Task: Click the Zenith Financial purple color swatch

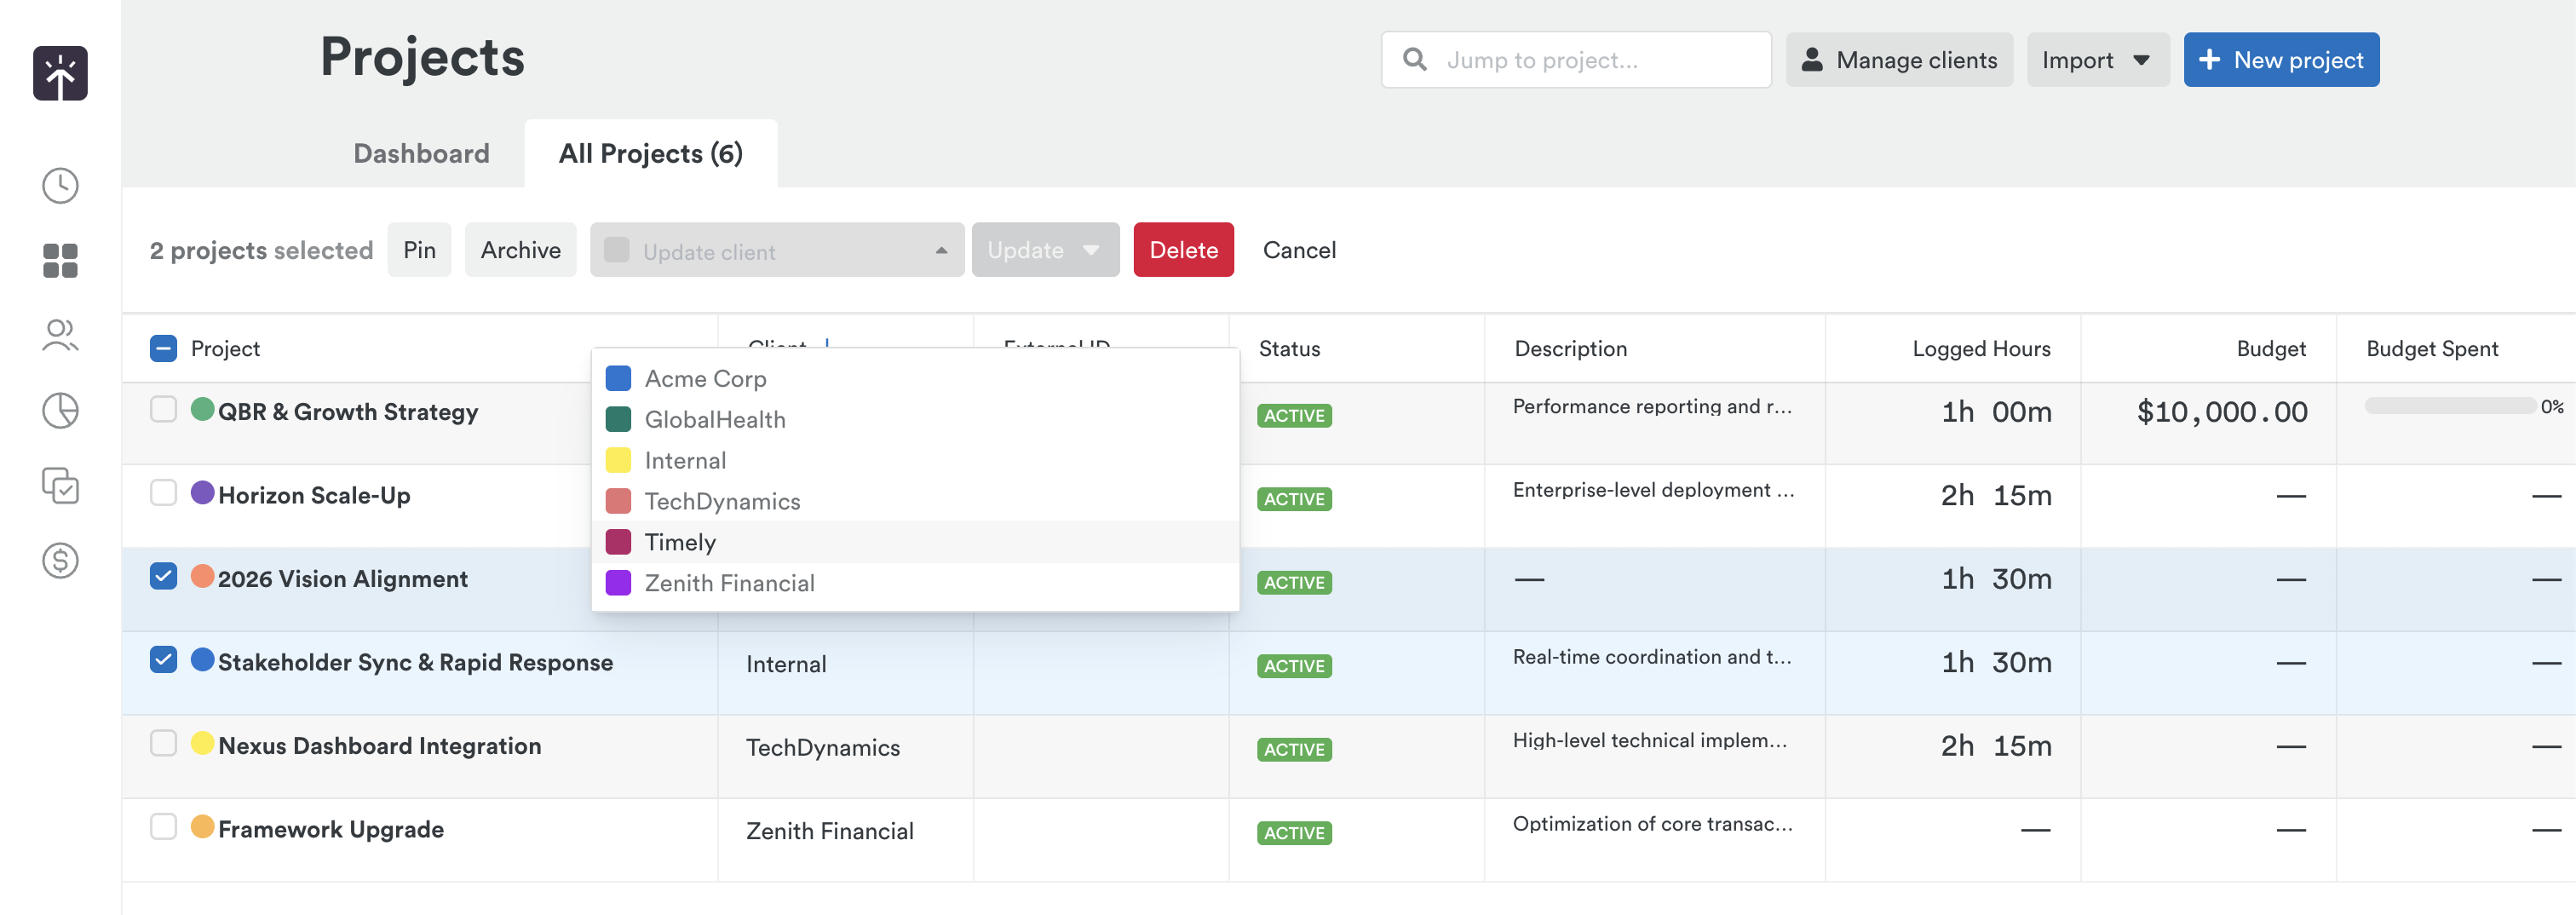Action: coord(618,583)
